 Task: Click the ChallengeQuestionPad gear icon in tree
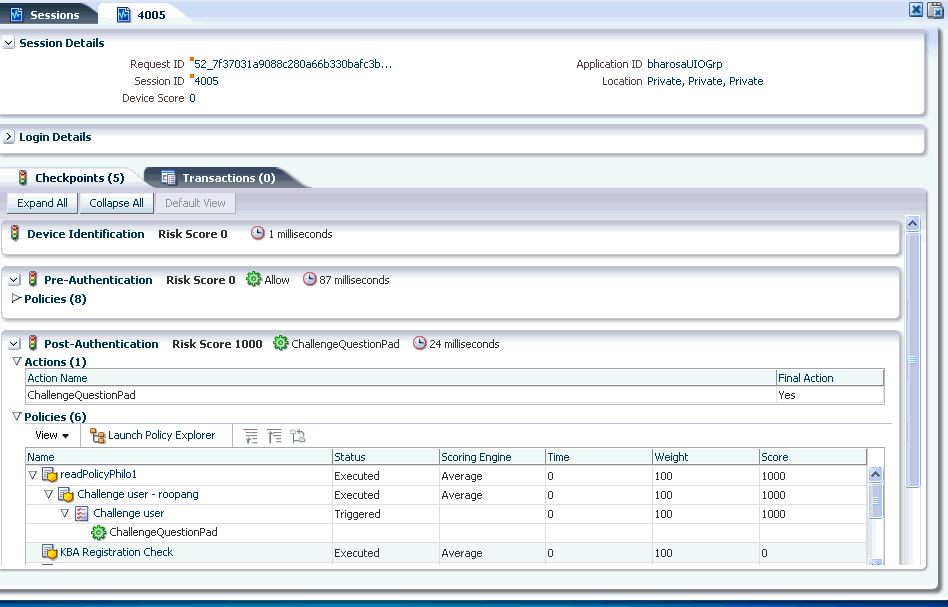(99, 533)
